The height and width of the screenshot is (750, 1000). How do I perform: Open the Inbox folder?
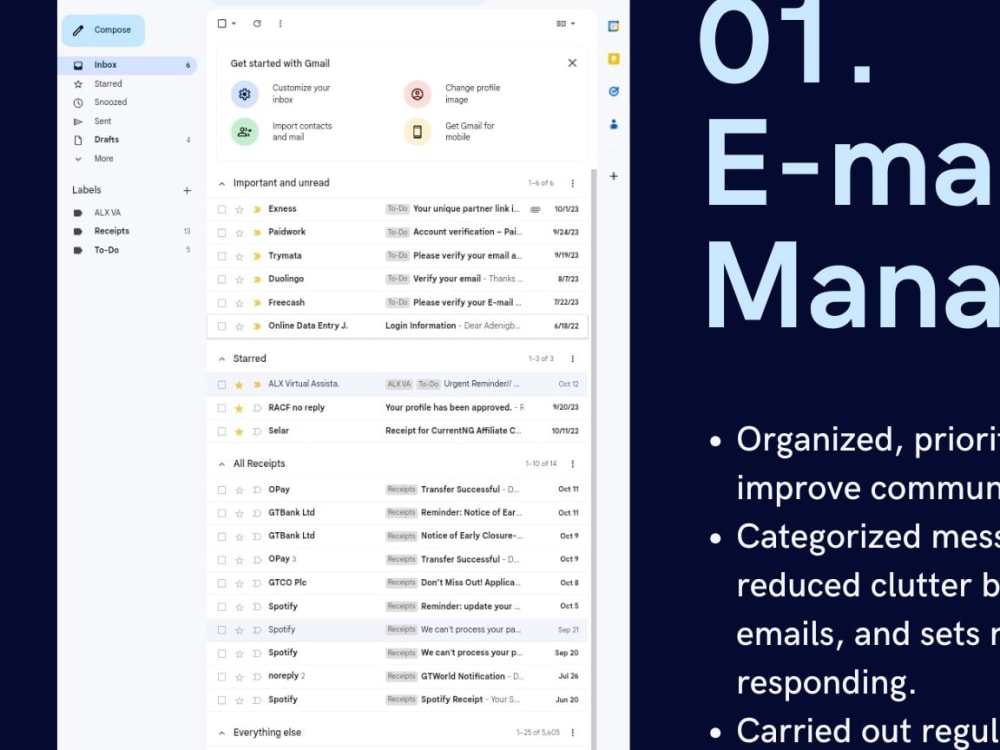(127, 65)
